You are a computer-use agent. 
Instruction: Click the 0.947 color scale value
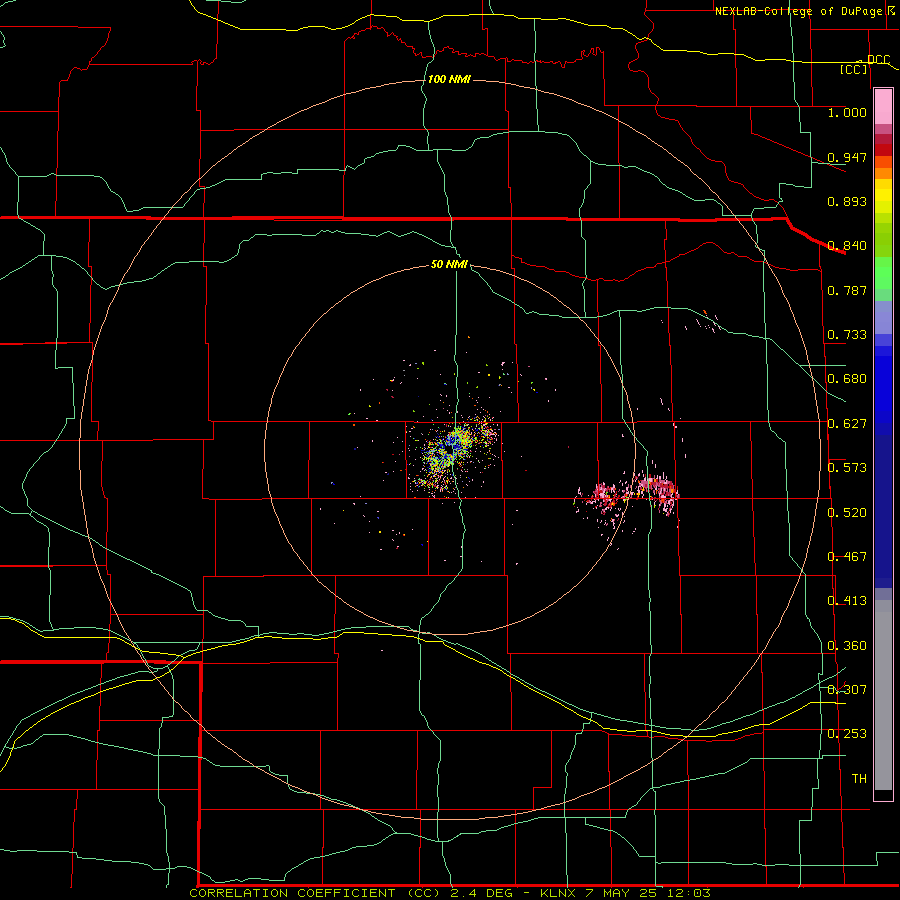pos(847,157)
